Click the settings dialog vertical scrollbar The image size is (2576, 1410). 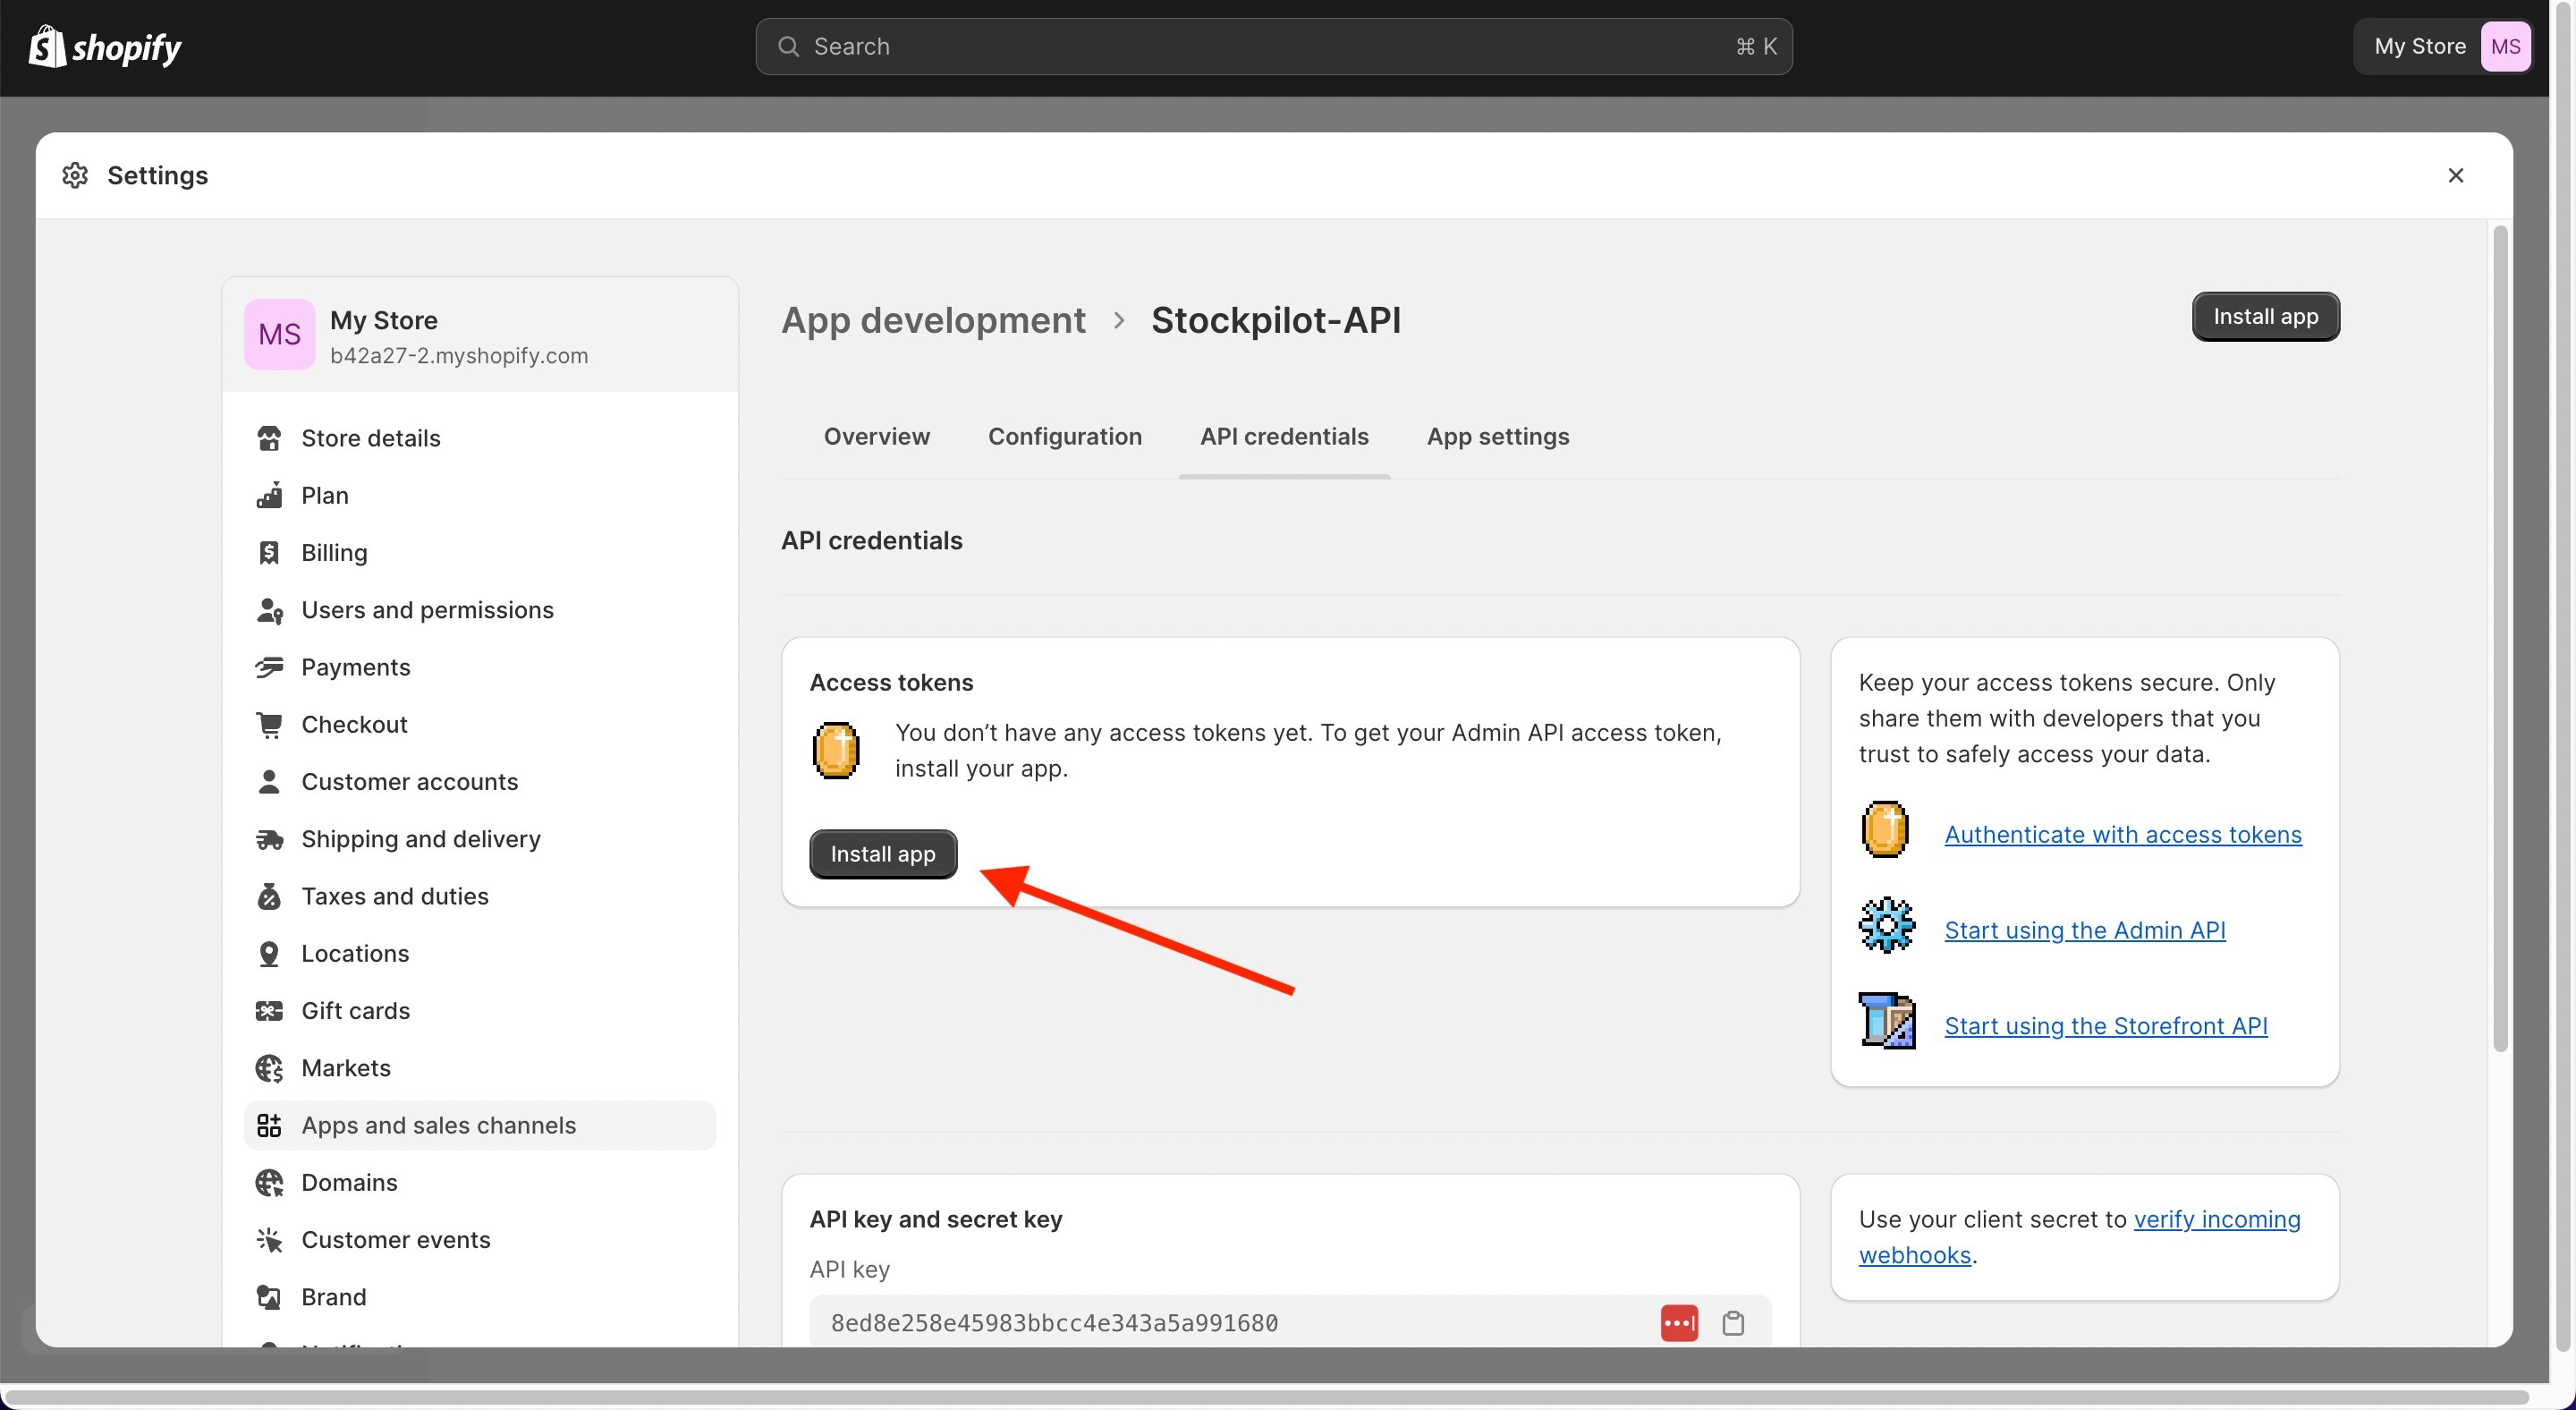click(2500, 639)
